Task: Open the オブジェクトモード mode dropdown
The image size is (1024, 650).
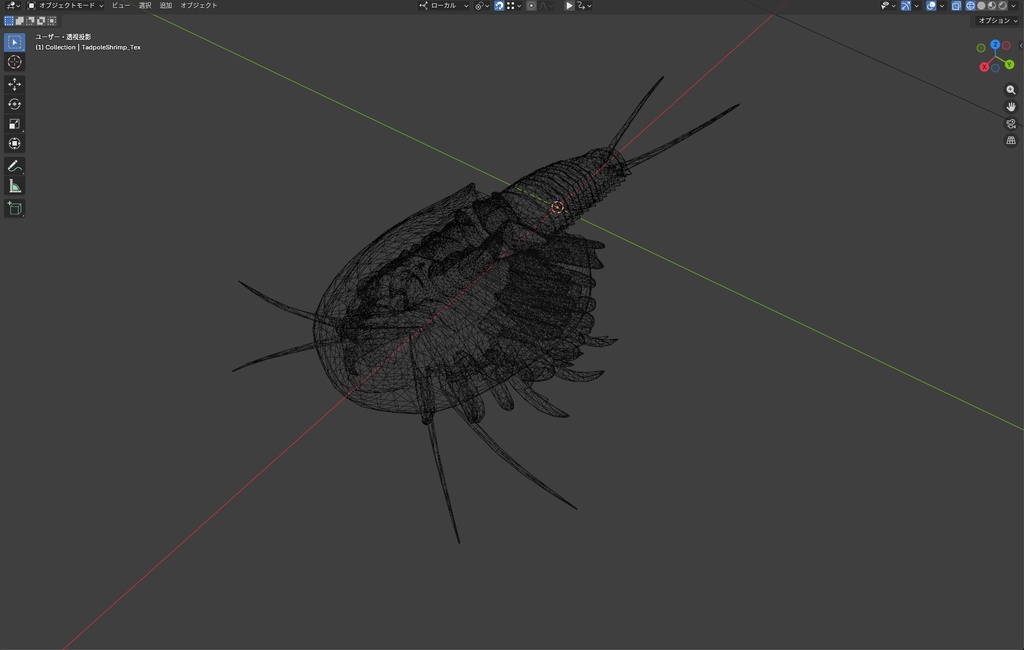Action: click(65, 5)
